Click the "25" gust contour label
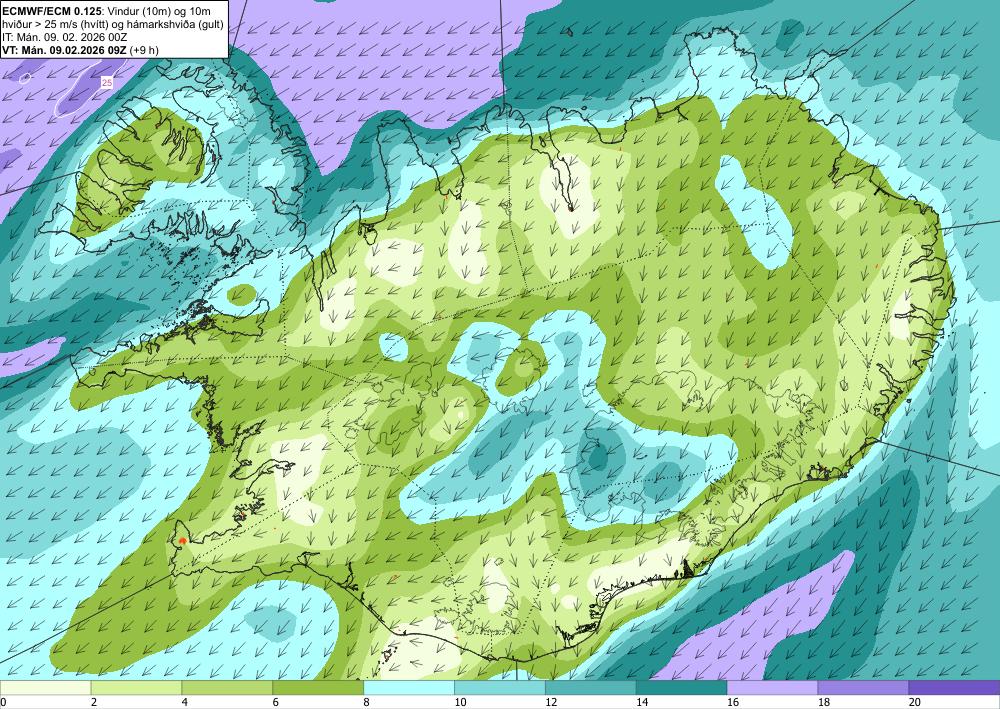 click(107, 83)
